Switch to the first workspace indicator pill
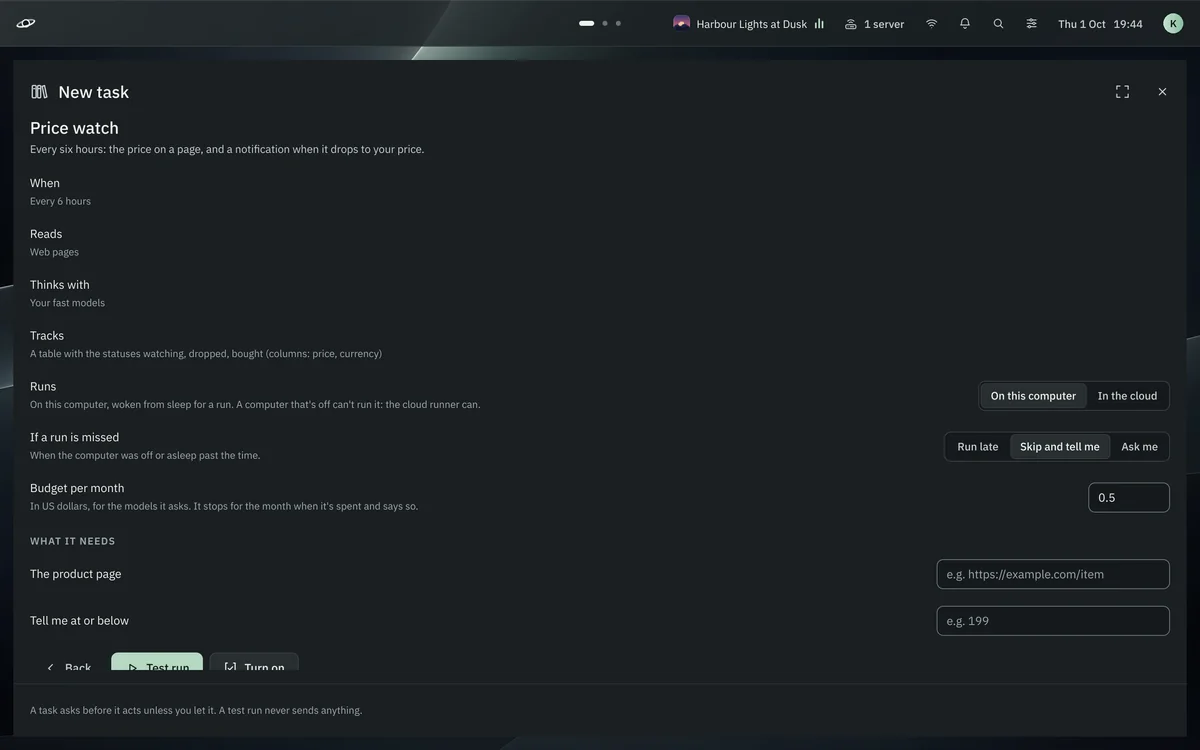The width and height of the screenshot is (1200, 750). (x=587, y=23)
